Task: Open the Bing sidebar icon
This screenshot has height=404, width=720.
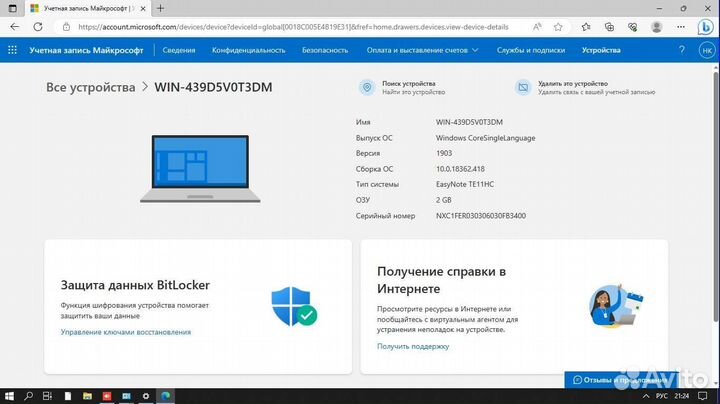Action: (704, 27)
